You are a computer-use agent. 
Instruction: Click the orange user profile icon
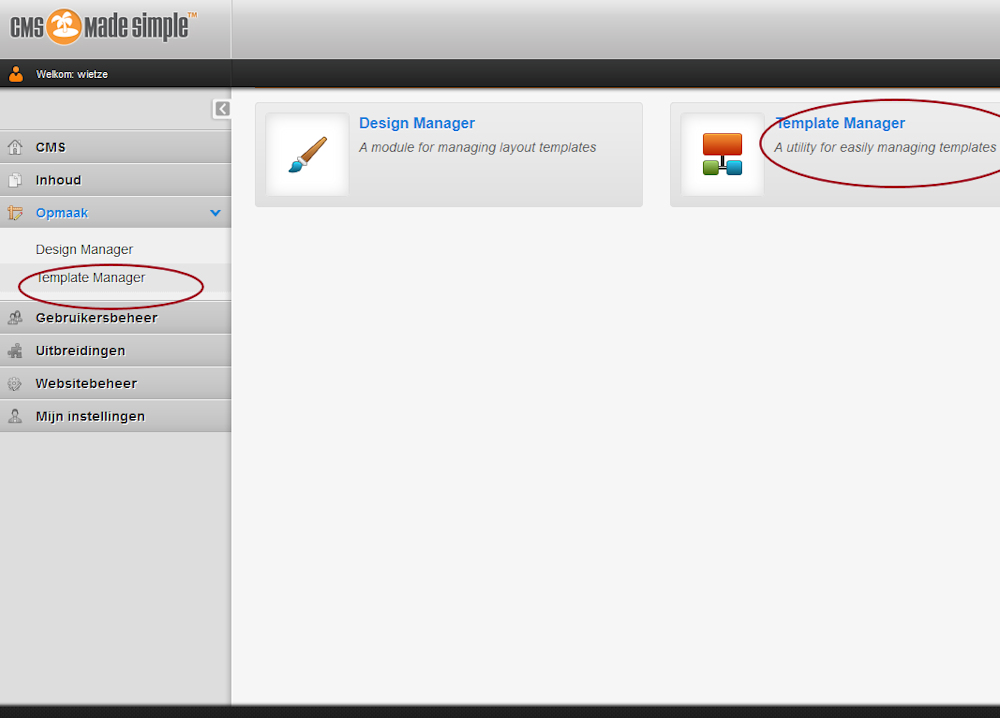pyautogui.click(x=16, y=74)
